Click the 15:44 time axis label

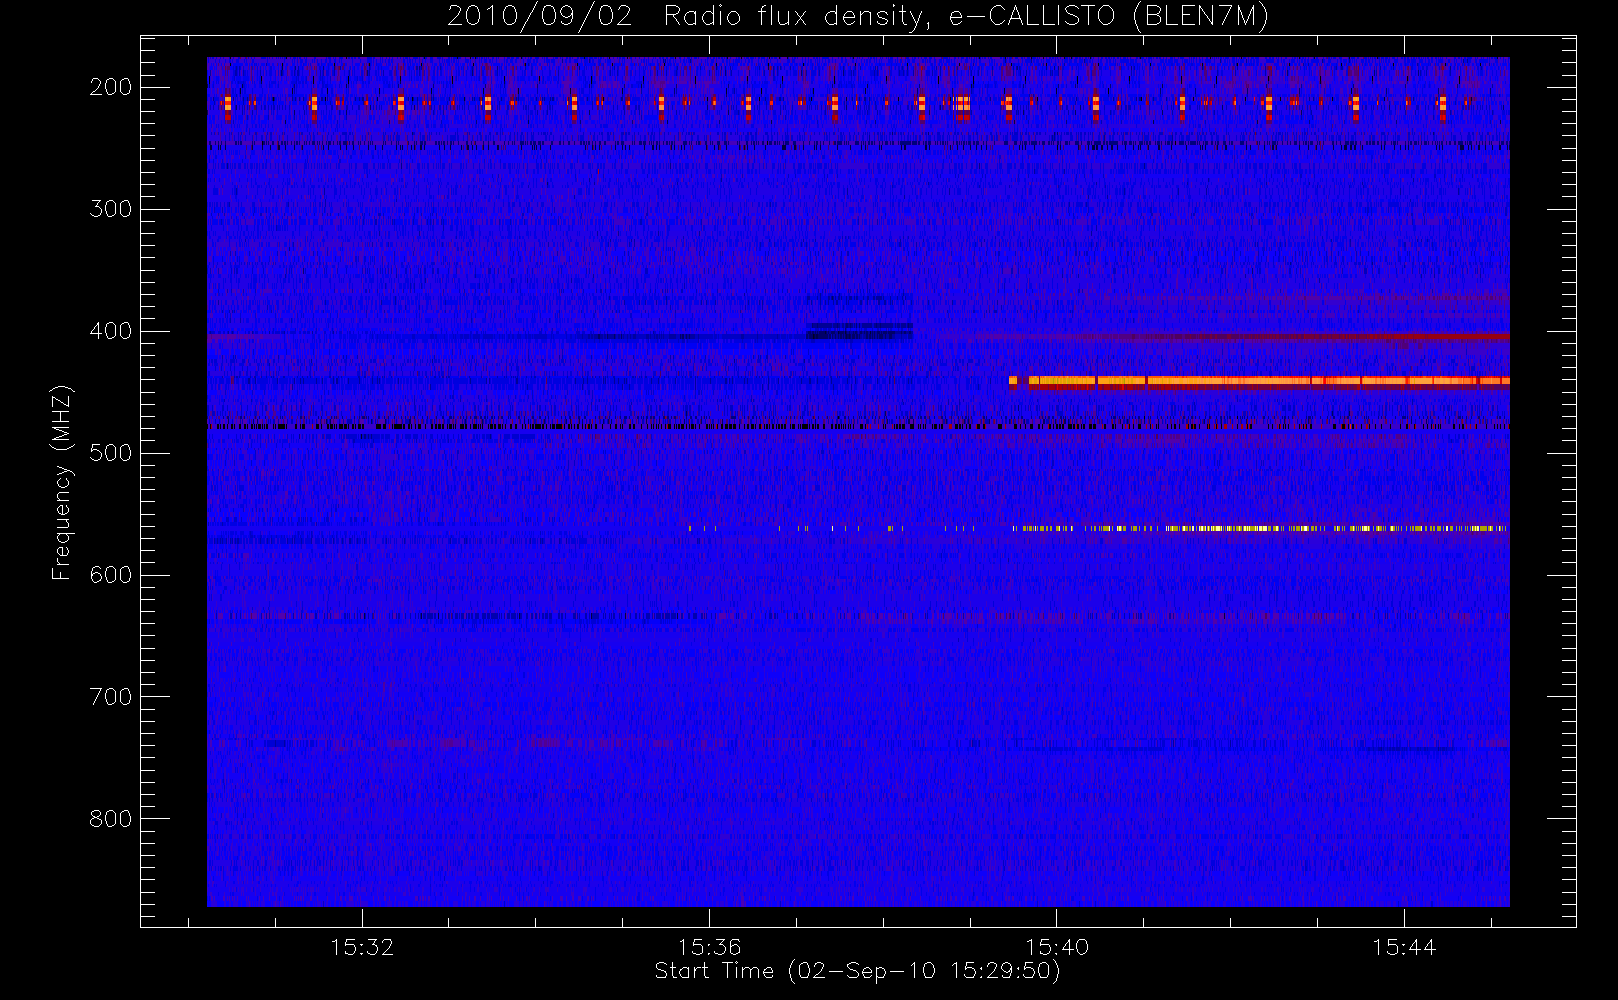(x=1403, y=947)
